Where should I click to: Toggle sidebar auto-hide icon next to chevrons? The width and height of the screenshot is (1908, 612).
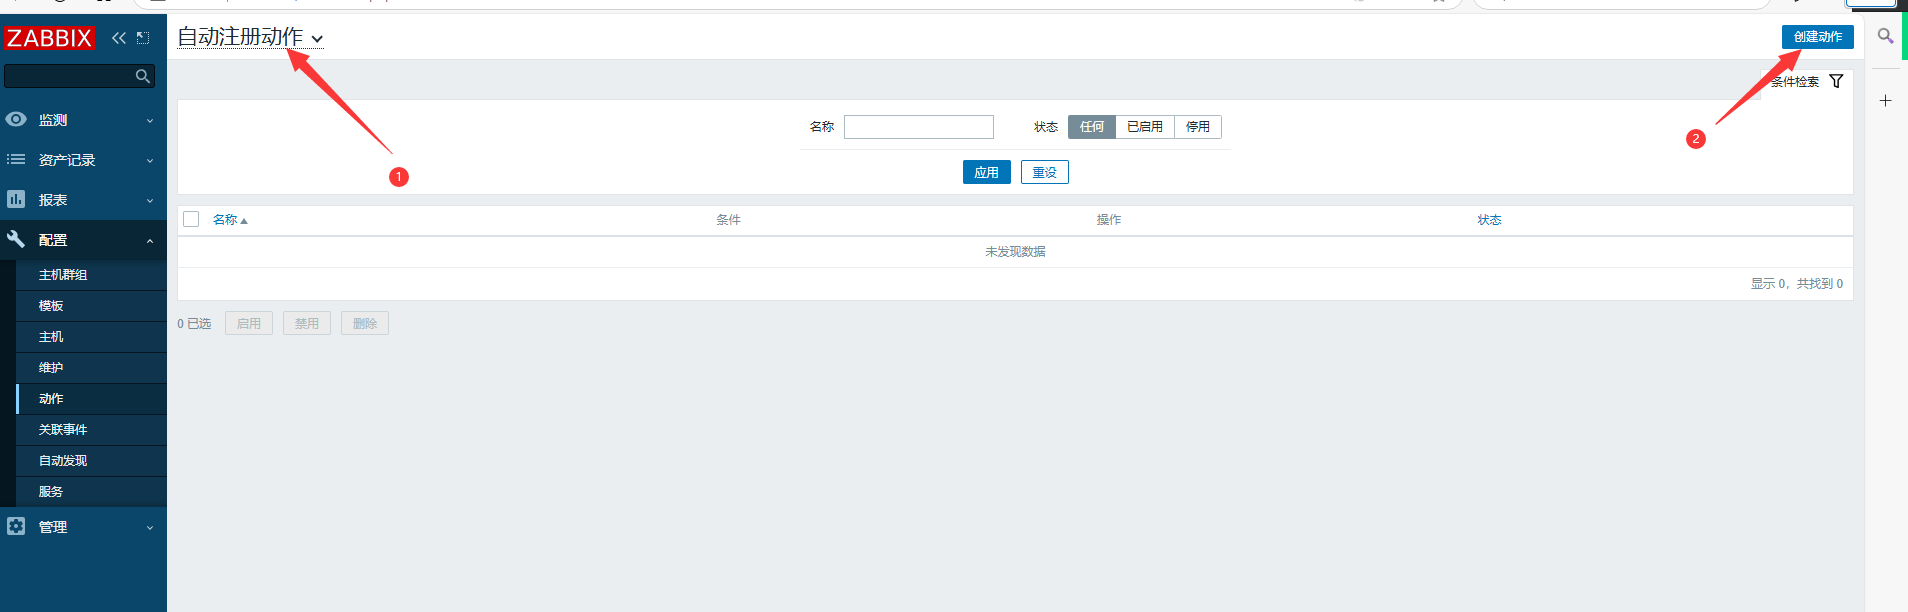tap(143, 38)
